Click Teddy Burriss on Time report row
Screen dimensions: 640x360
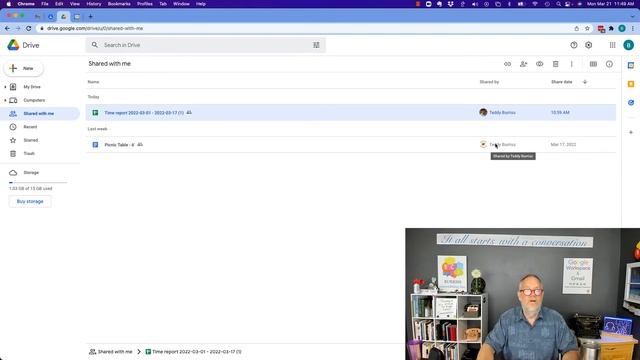pyautogui.click(x=502, y=113)
